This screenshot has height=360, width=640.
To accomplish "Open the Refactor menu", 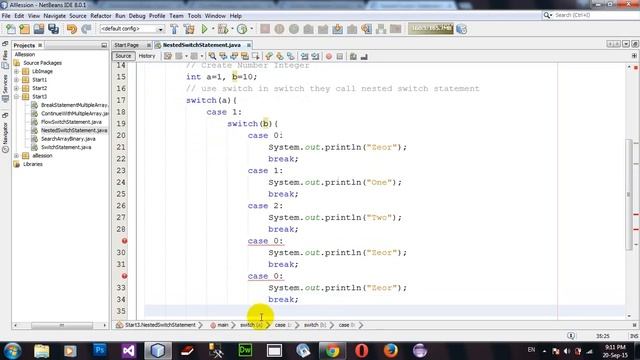I will coord(101,16).
